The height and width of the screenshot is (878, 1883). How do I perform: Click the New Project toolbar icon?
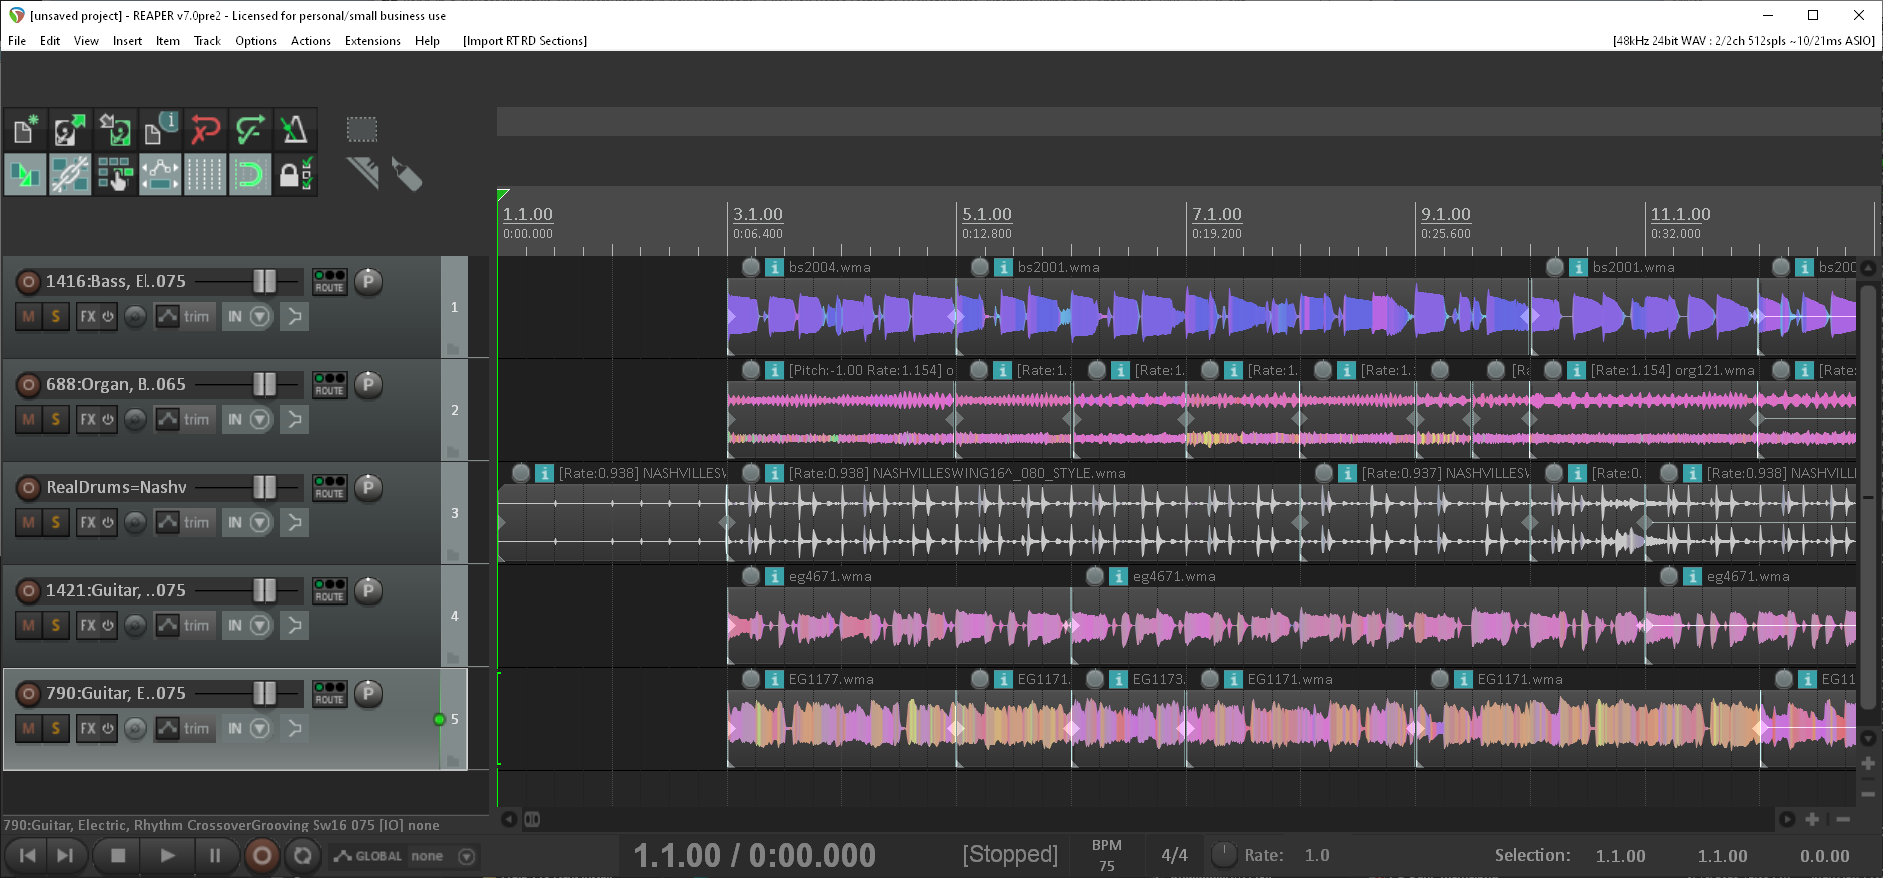point(25,130)
